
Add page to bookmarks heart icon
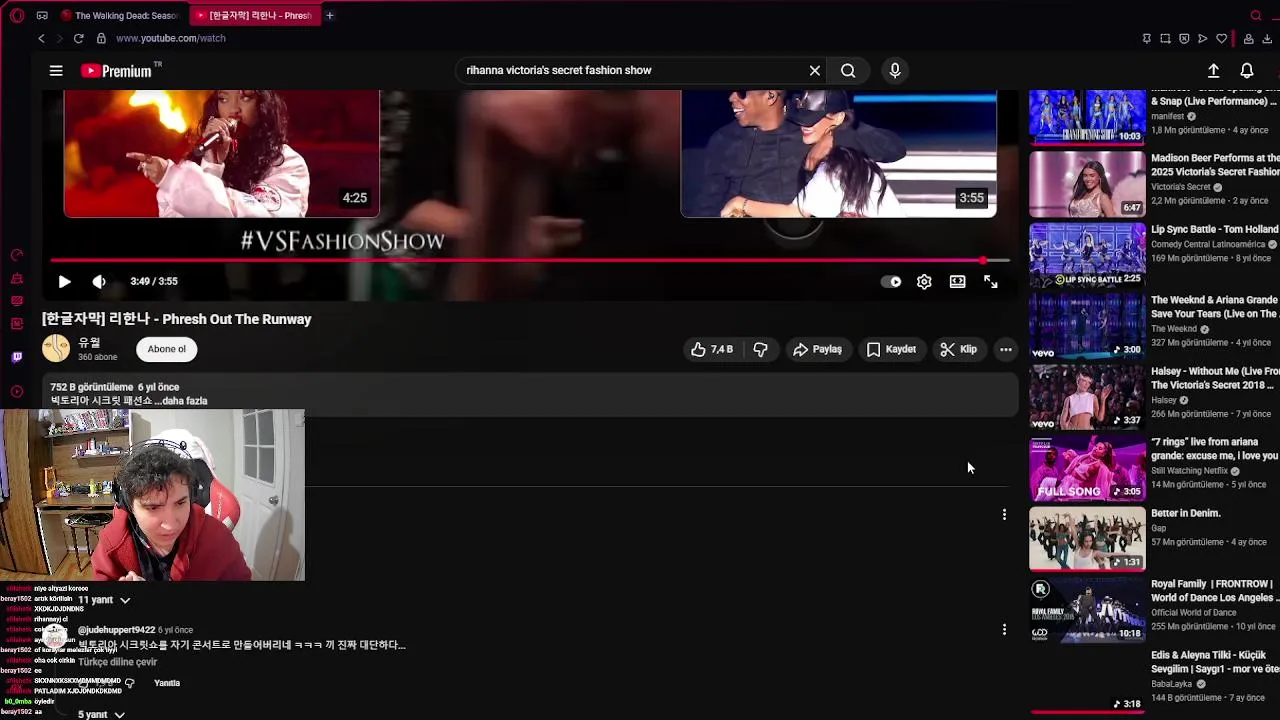click(1221, 39)
